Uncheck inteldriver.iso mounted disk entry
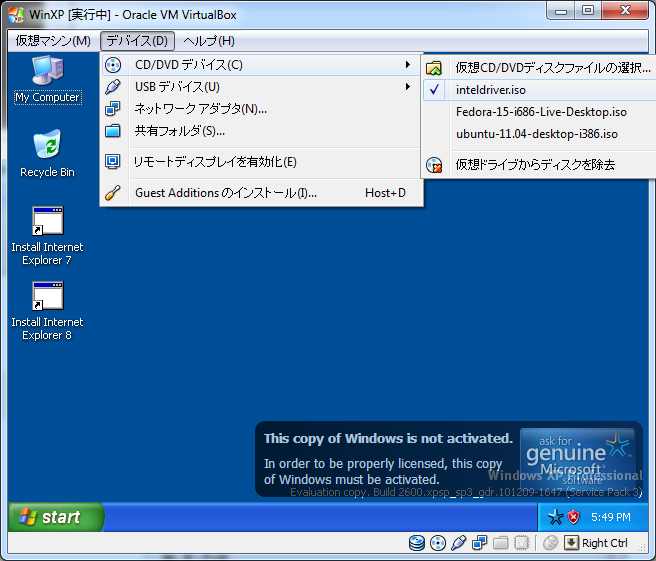This screenshot has width=656, height=561. pos(539,90)
